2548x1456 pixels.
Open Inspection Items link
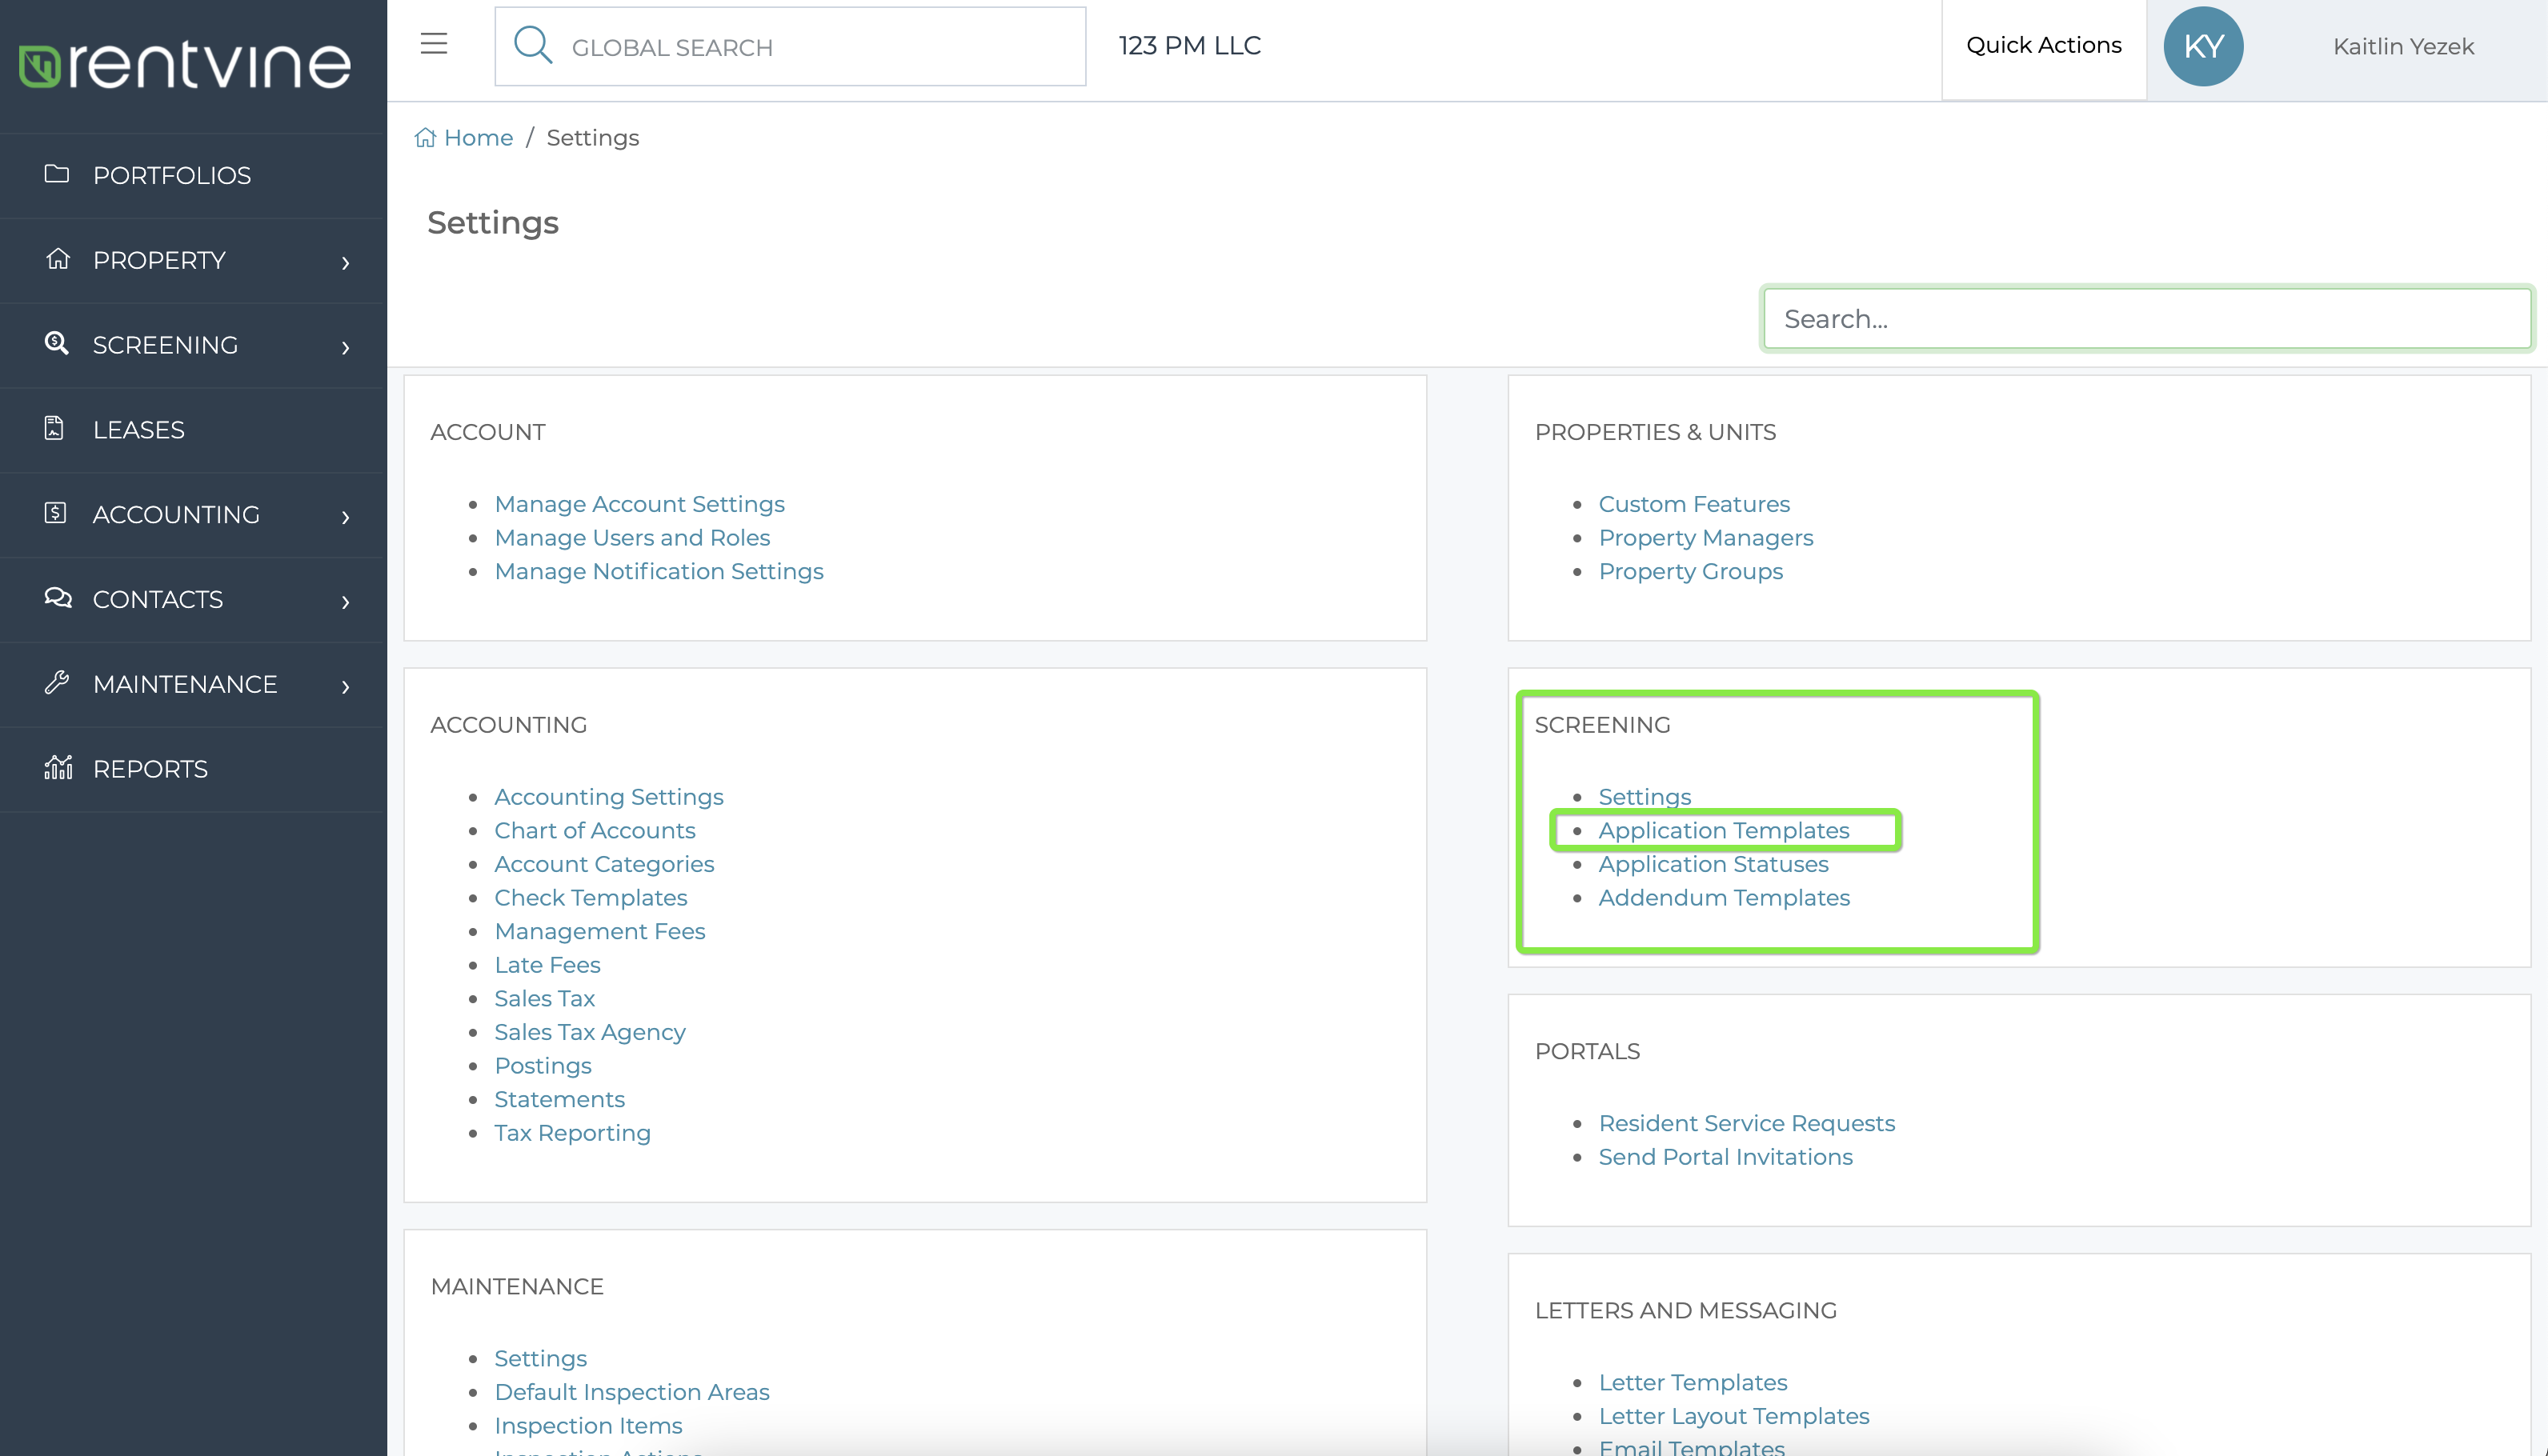point(588,1426)
